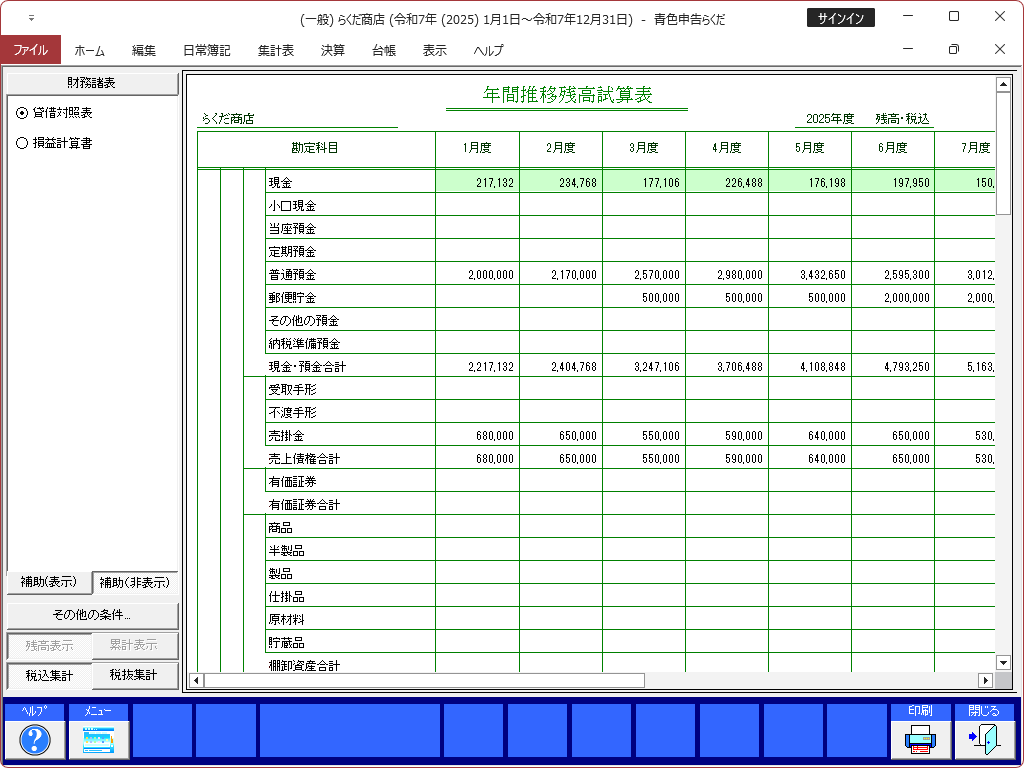Screen dimensions: 1024x768
Task: Click the Print printer icon
Action: pyautogui.click(x=920, y=739)
